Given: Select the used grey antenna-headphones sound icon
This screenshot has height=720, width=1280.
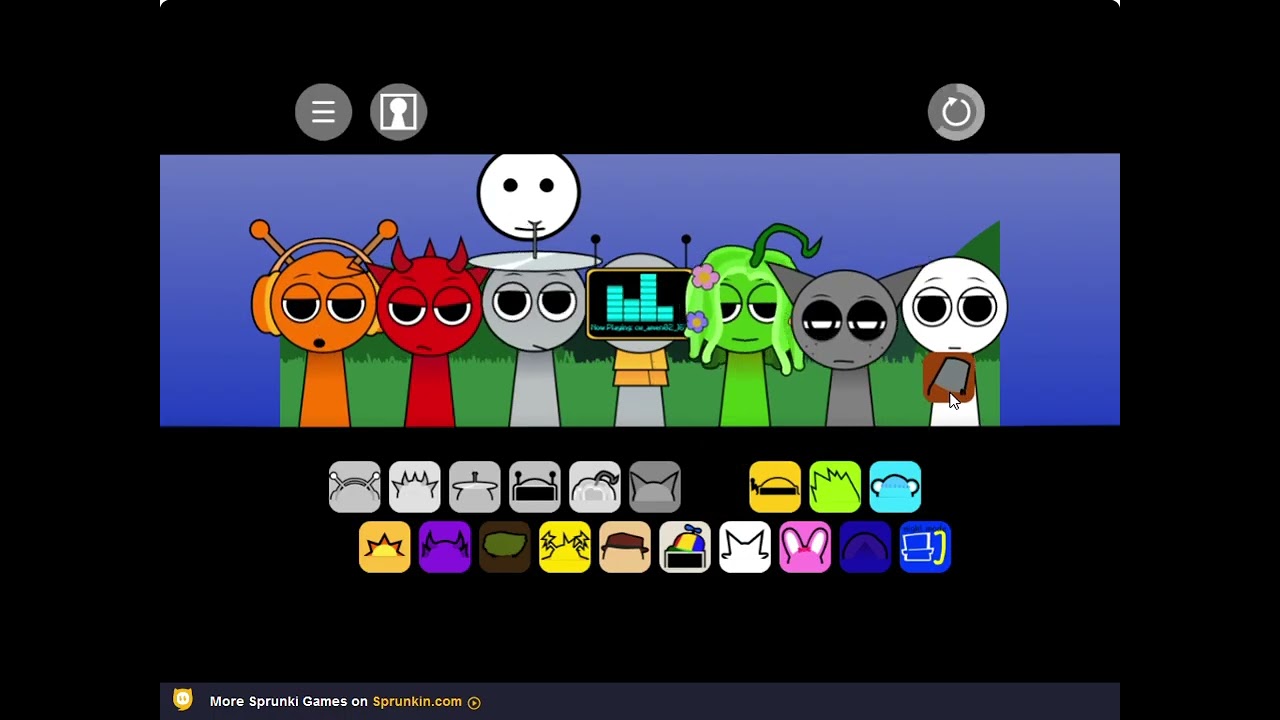Looking at the screenshot, I should pyautogui.click(x=355, y=487).
